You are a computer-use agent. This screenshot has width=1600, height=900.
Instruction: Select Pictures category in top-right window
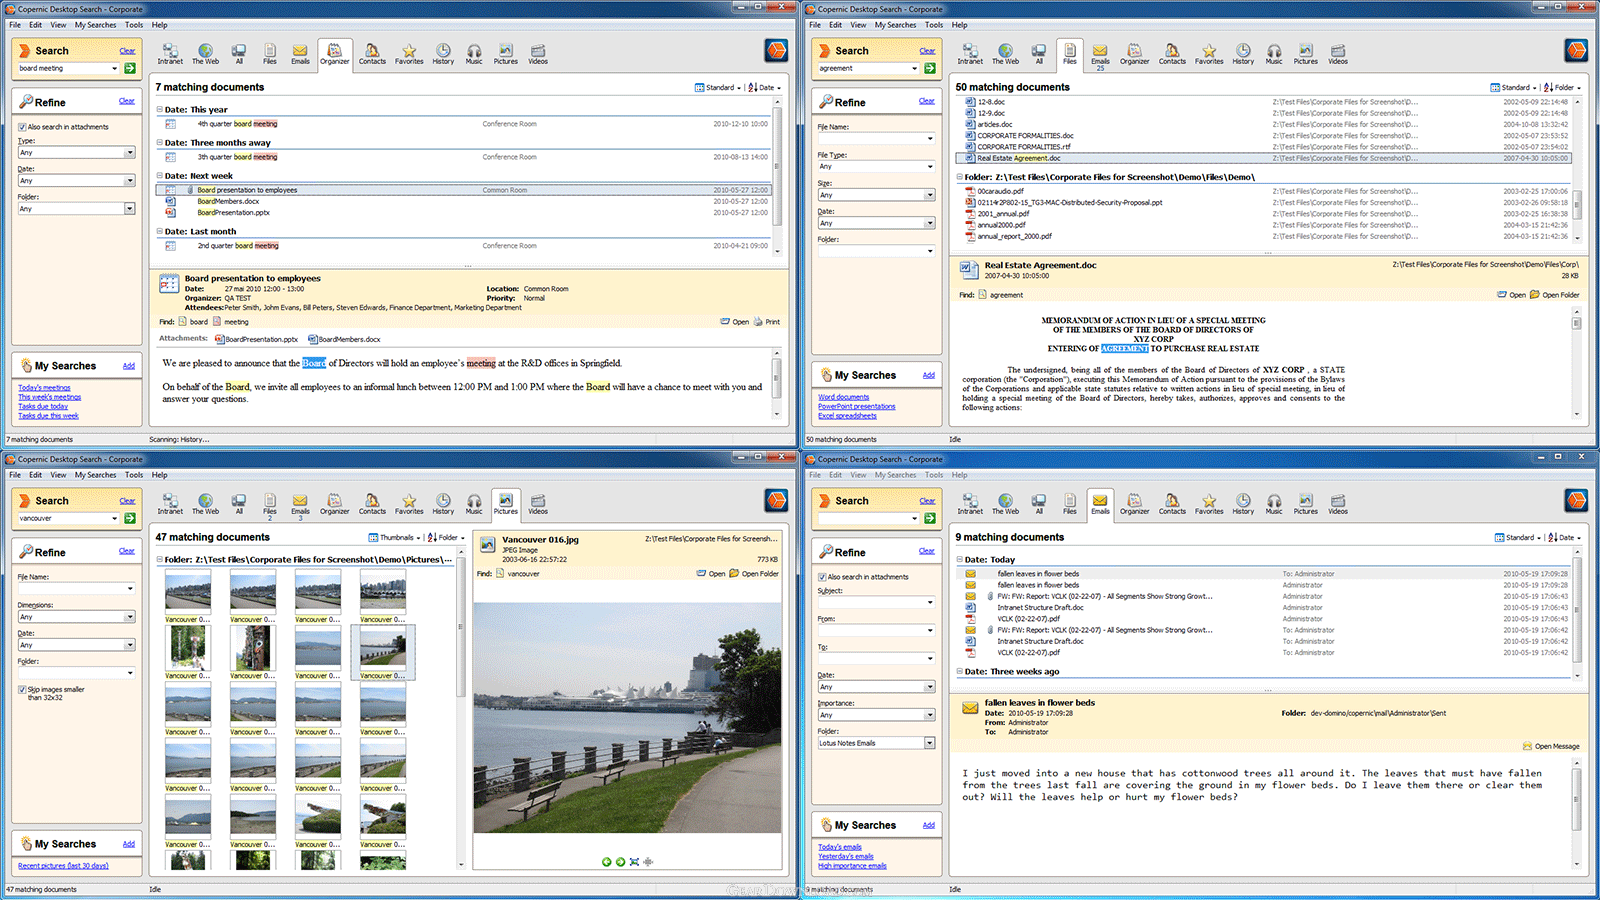[1306, 53]
